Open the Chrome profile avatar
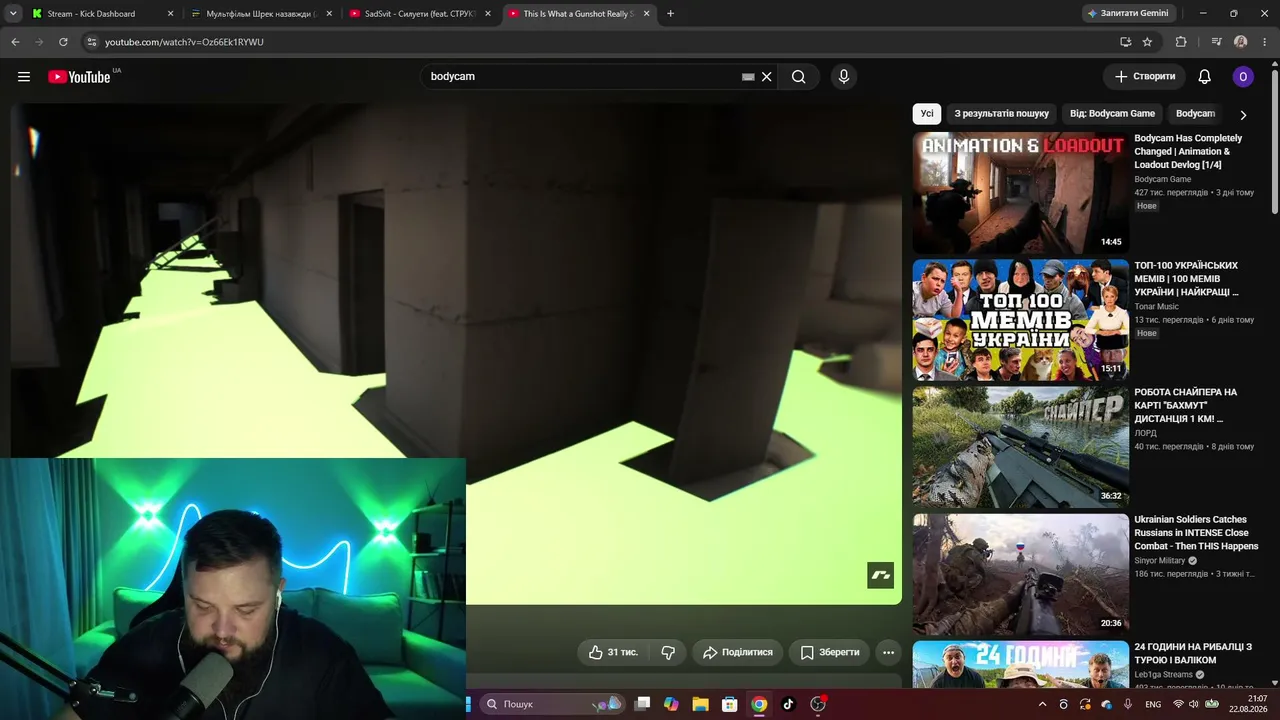1280x720 pixels. (x=1241, y=42)
